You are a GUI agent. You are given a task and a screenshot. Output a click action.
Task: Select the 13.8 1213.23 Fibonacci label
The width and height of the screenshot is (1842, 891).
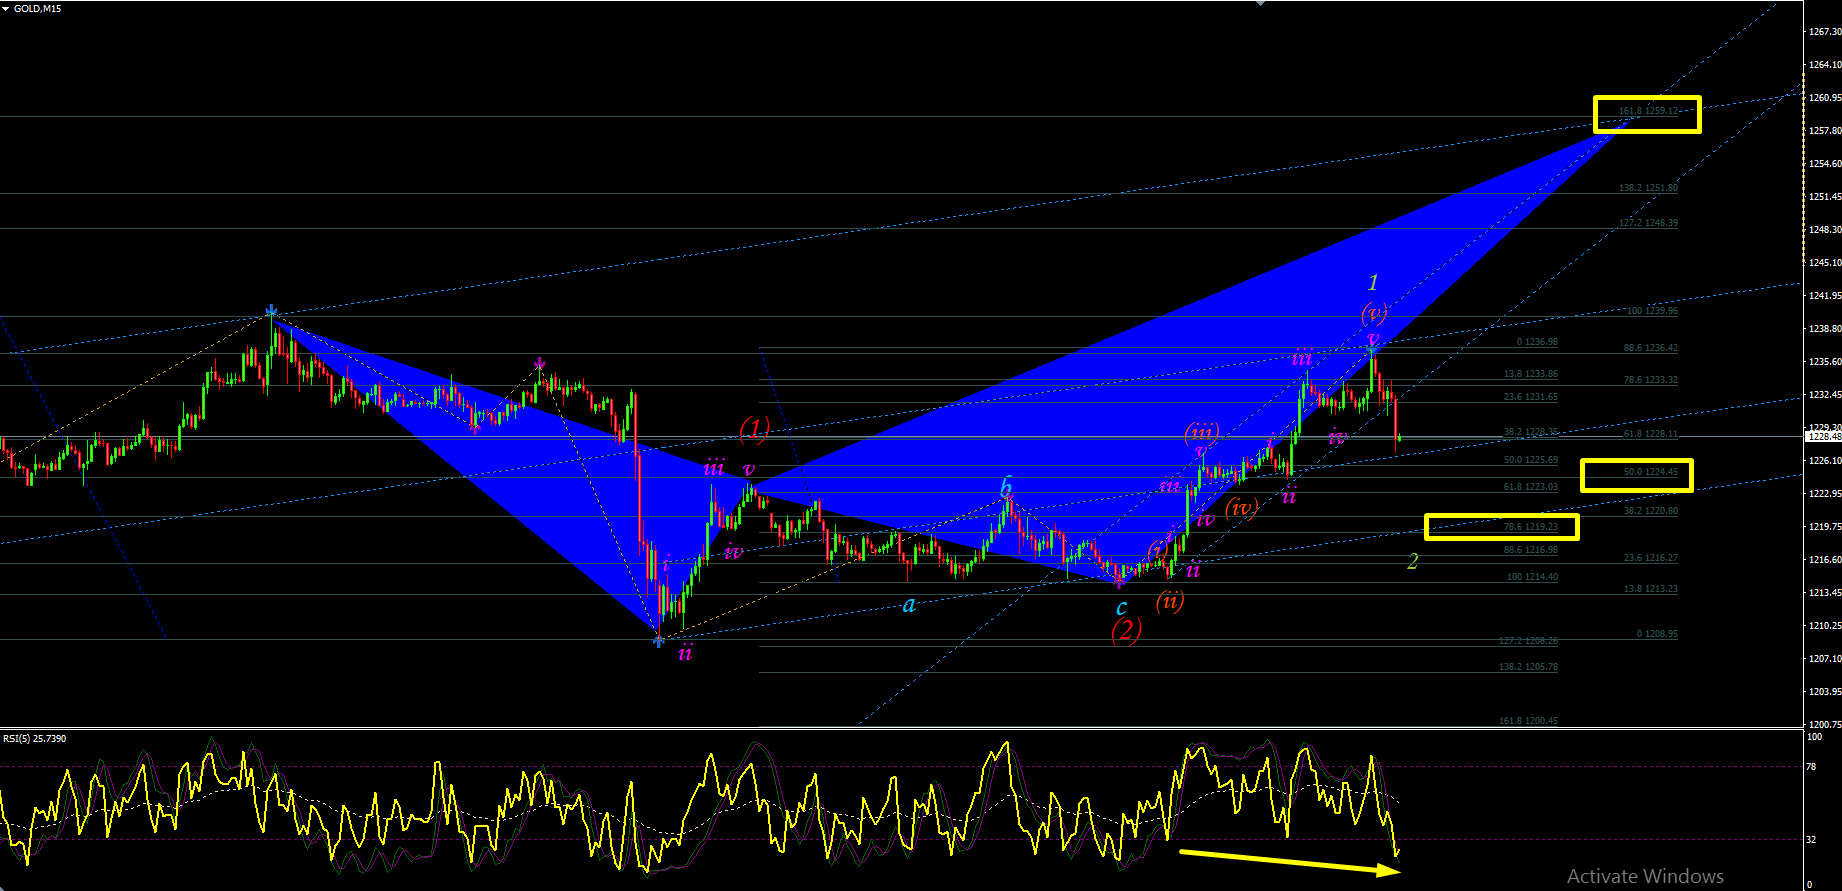coord(1651,589)
